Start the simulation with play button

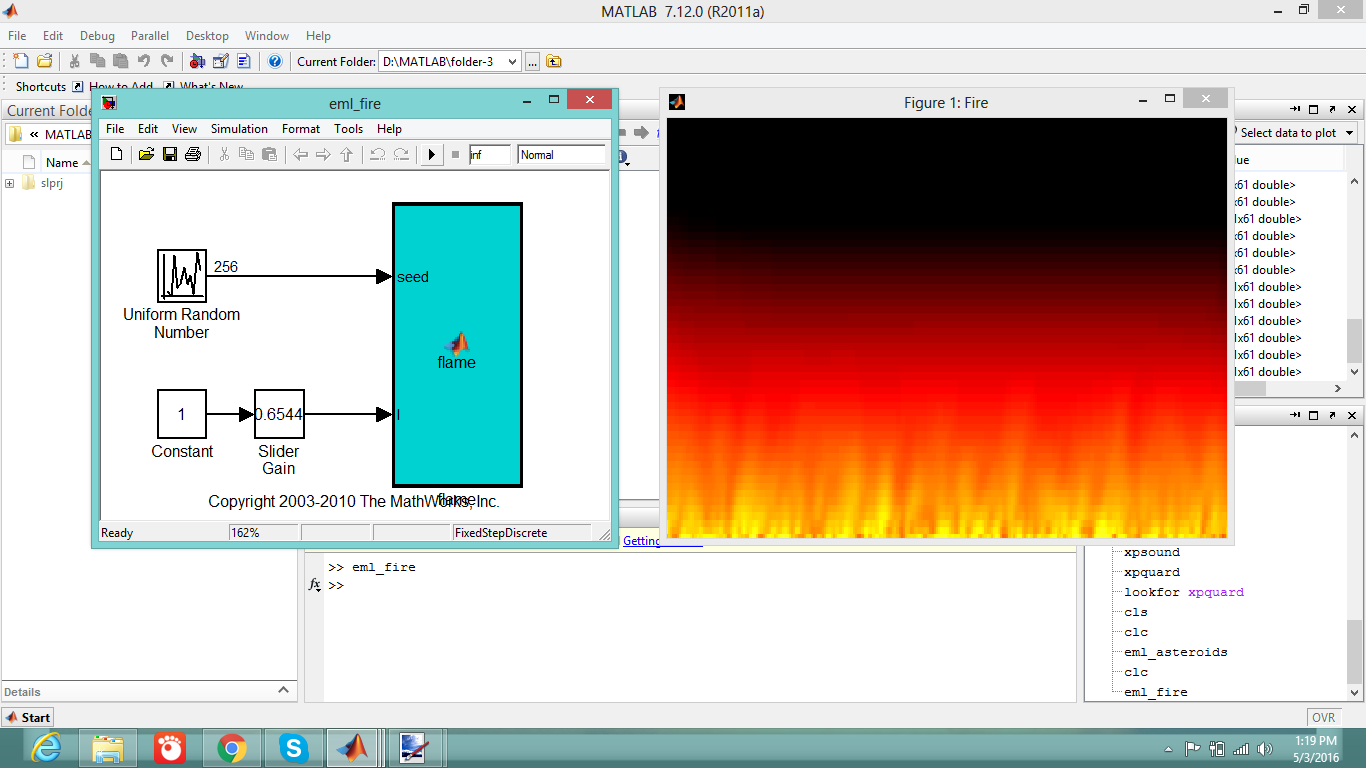point(432,154)
